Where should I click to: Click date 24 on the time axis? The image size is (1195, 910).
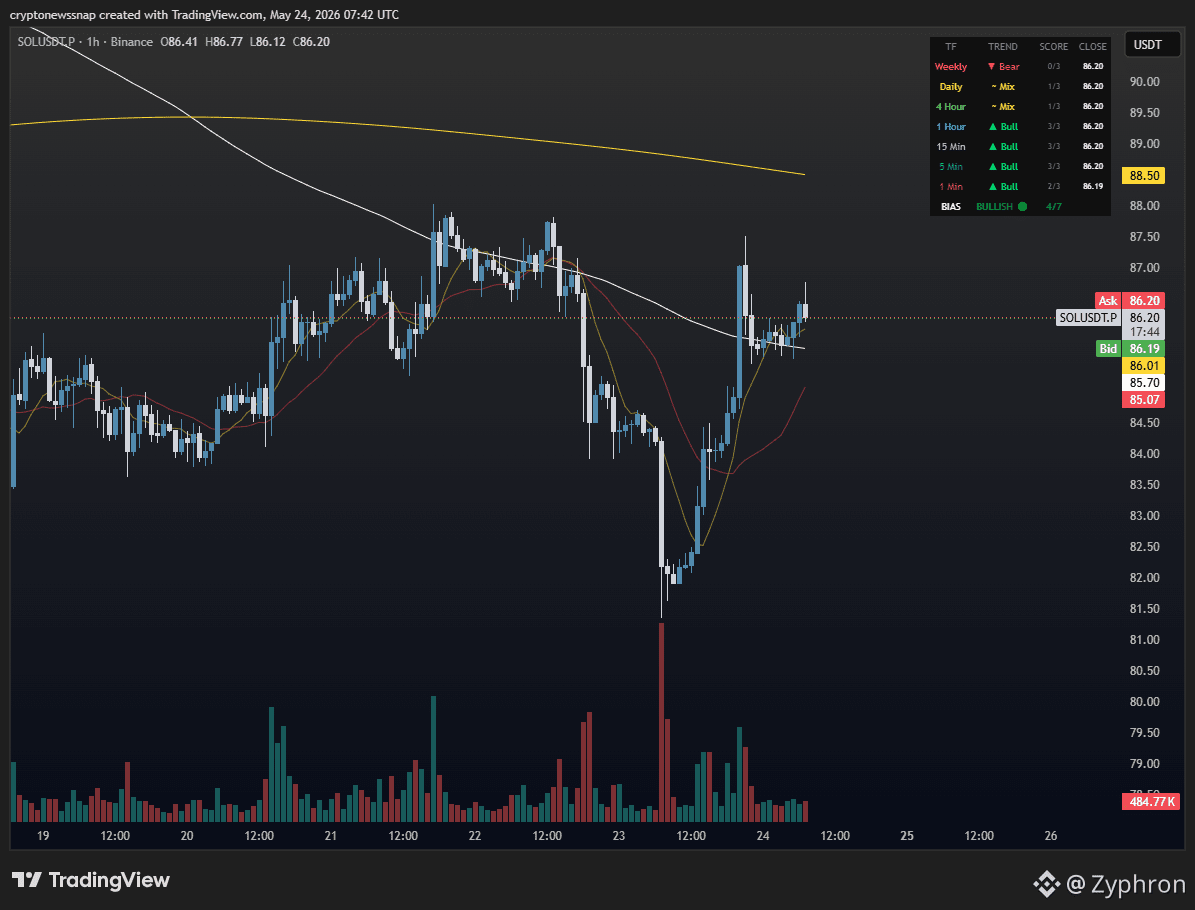763,836
